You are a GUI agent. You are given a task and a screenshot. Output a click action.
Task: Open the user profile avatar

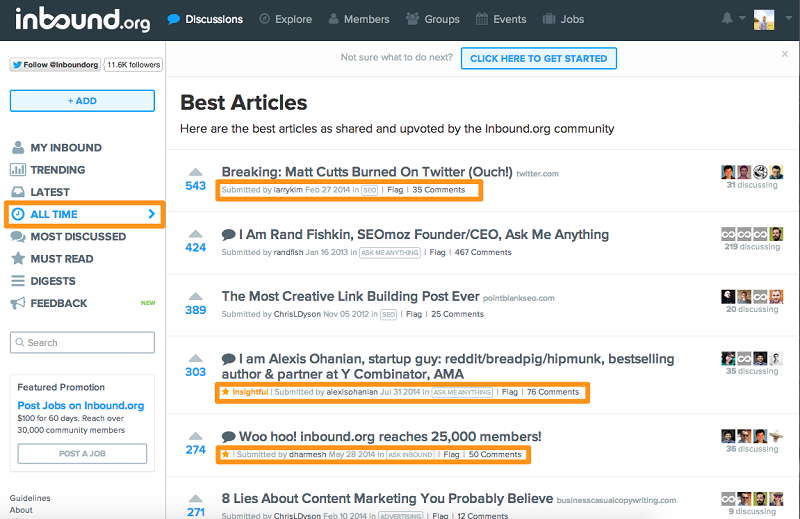tap(764, 20)
